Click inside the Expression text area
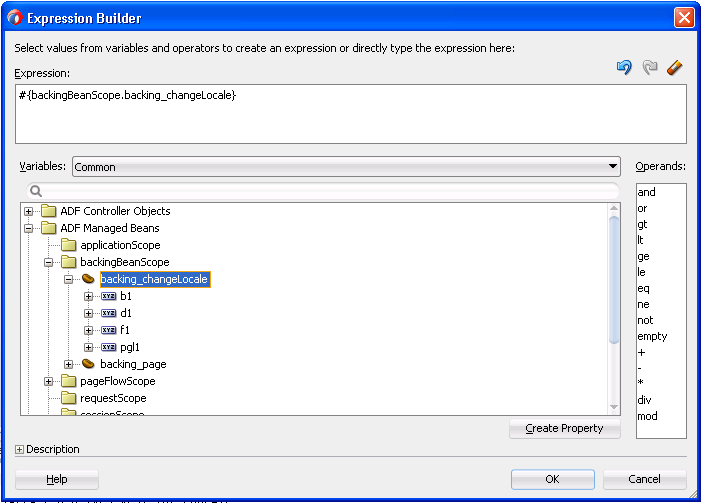The image size is (701, 503). (351, 114)
